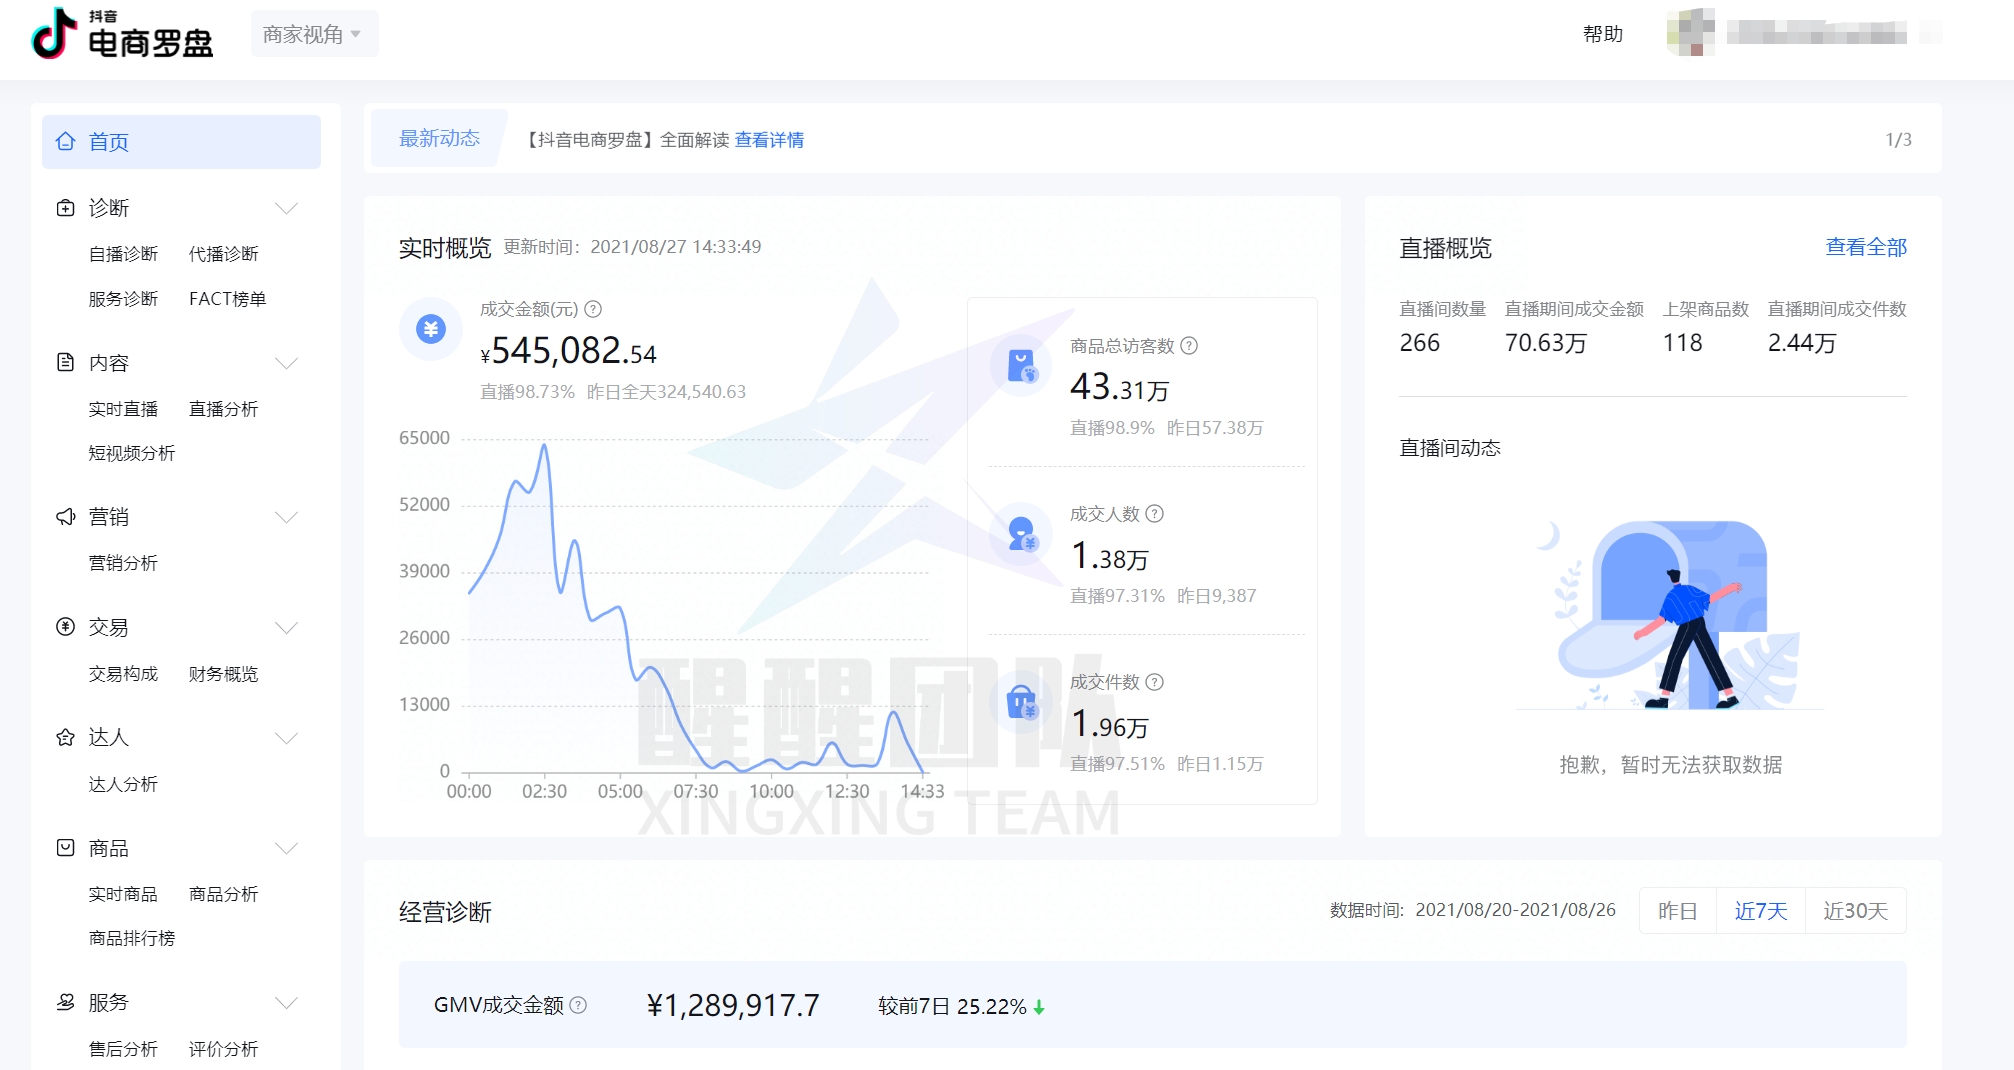
Task: Open the 帮助 menu
Action: click(1604, 33)
